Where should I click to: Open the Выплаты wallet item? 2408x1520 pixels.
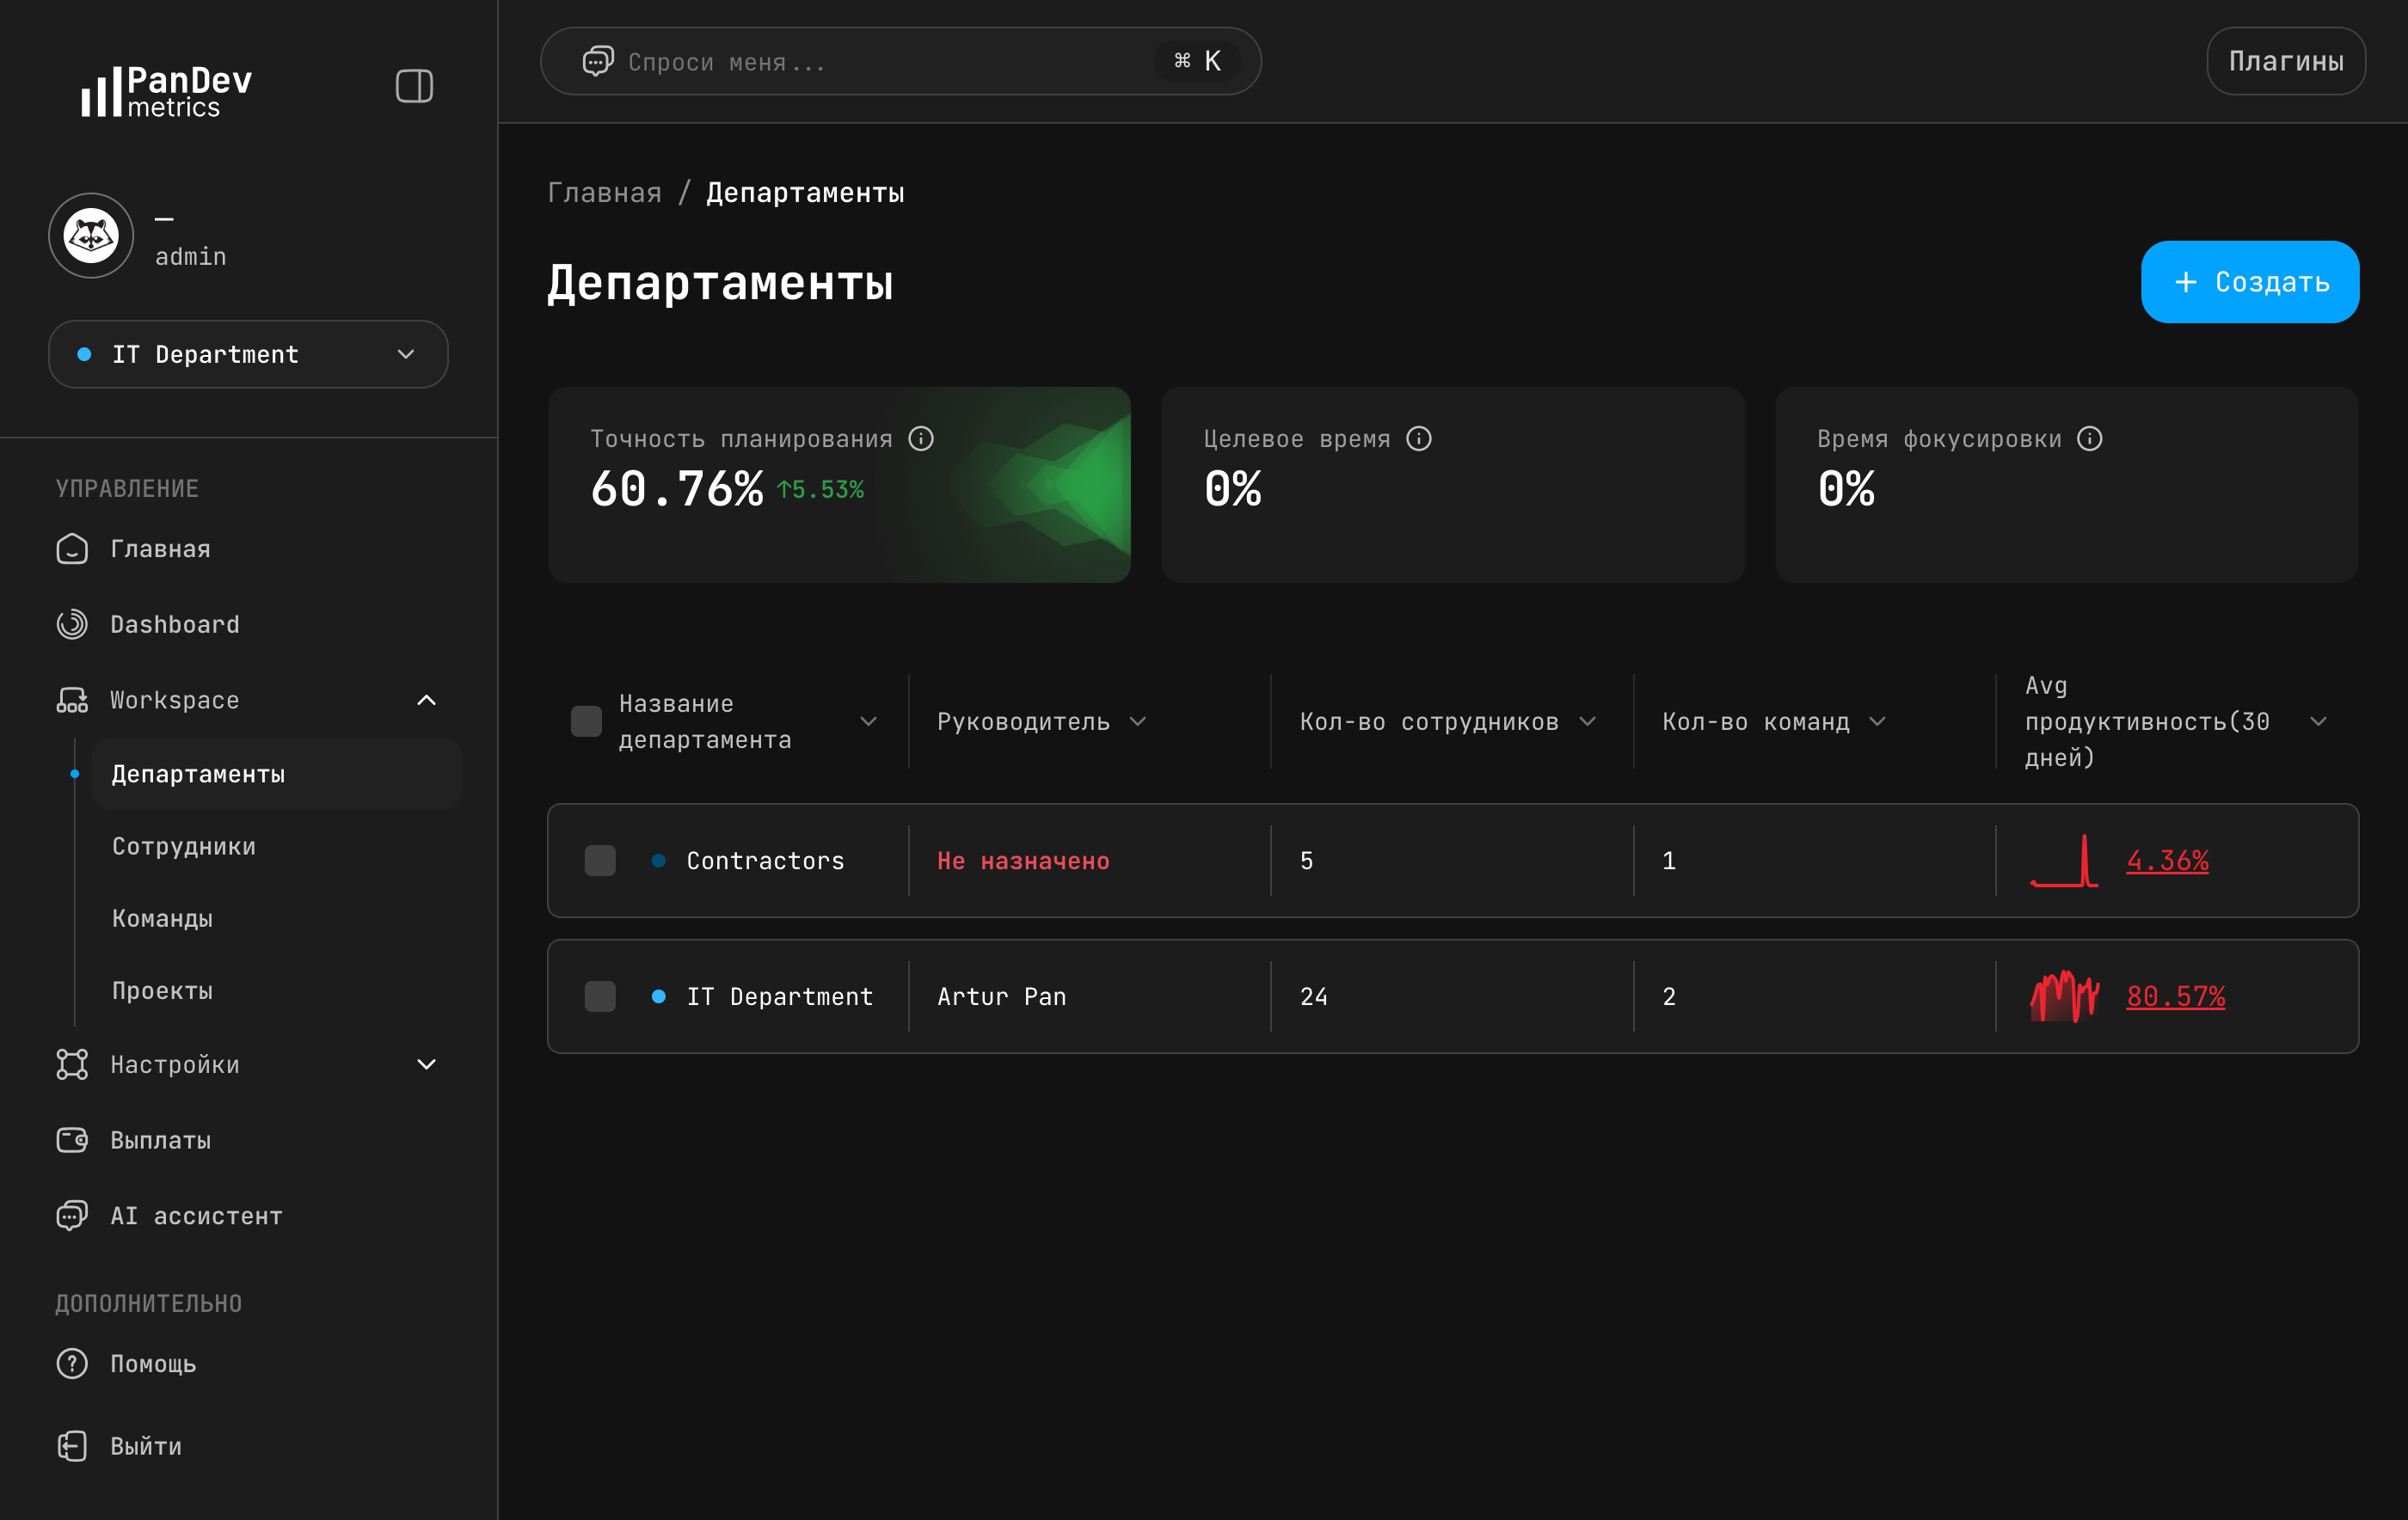72,1140
